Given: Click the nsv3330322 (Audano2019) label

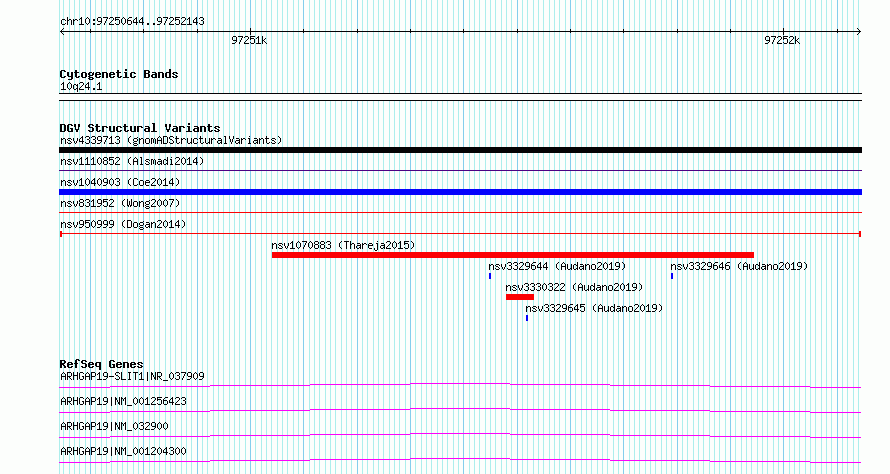Looking at the screenshot, I should pyautogui.click(x=574, y=287).
